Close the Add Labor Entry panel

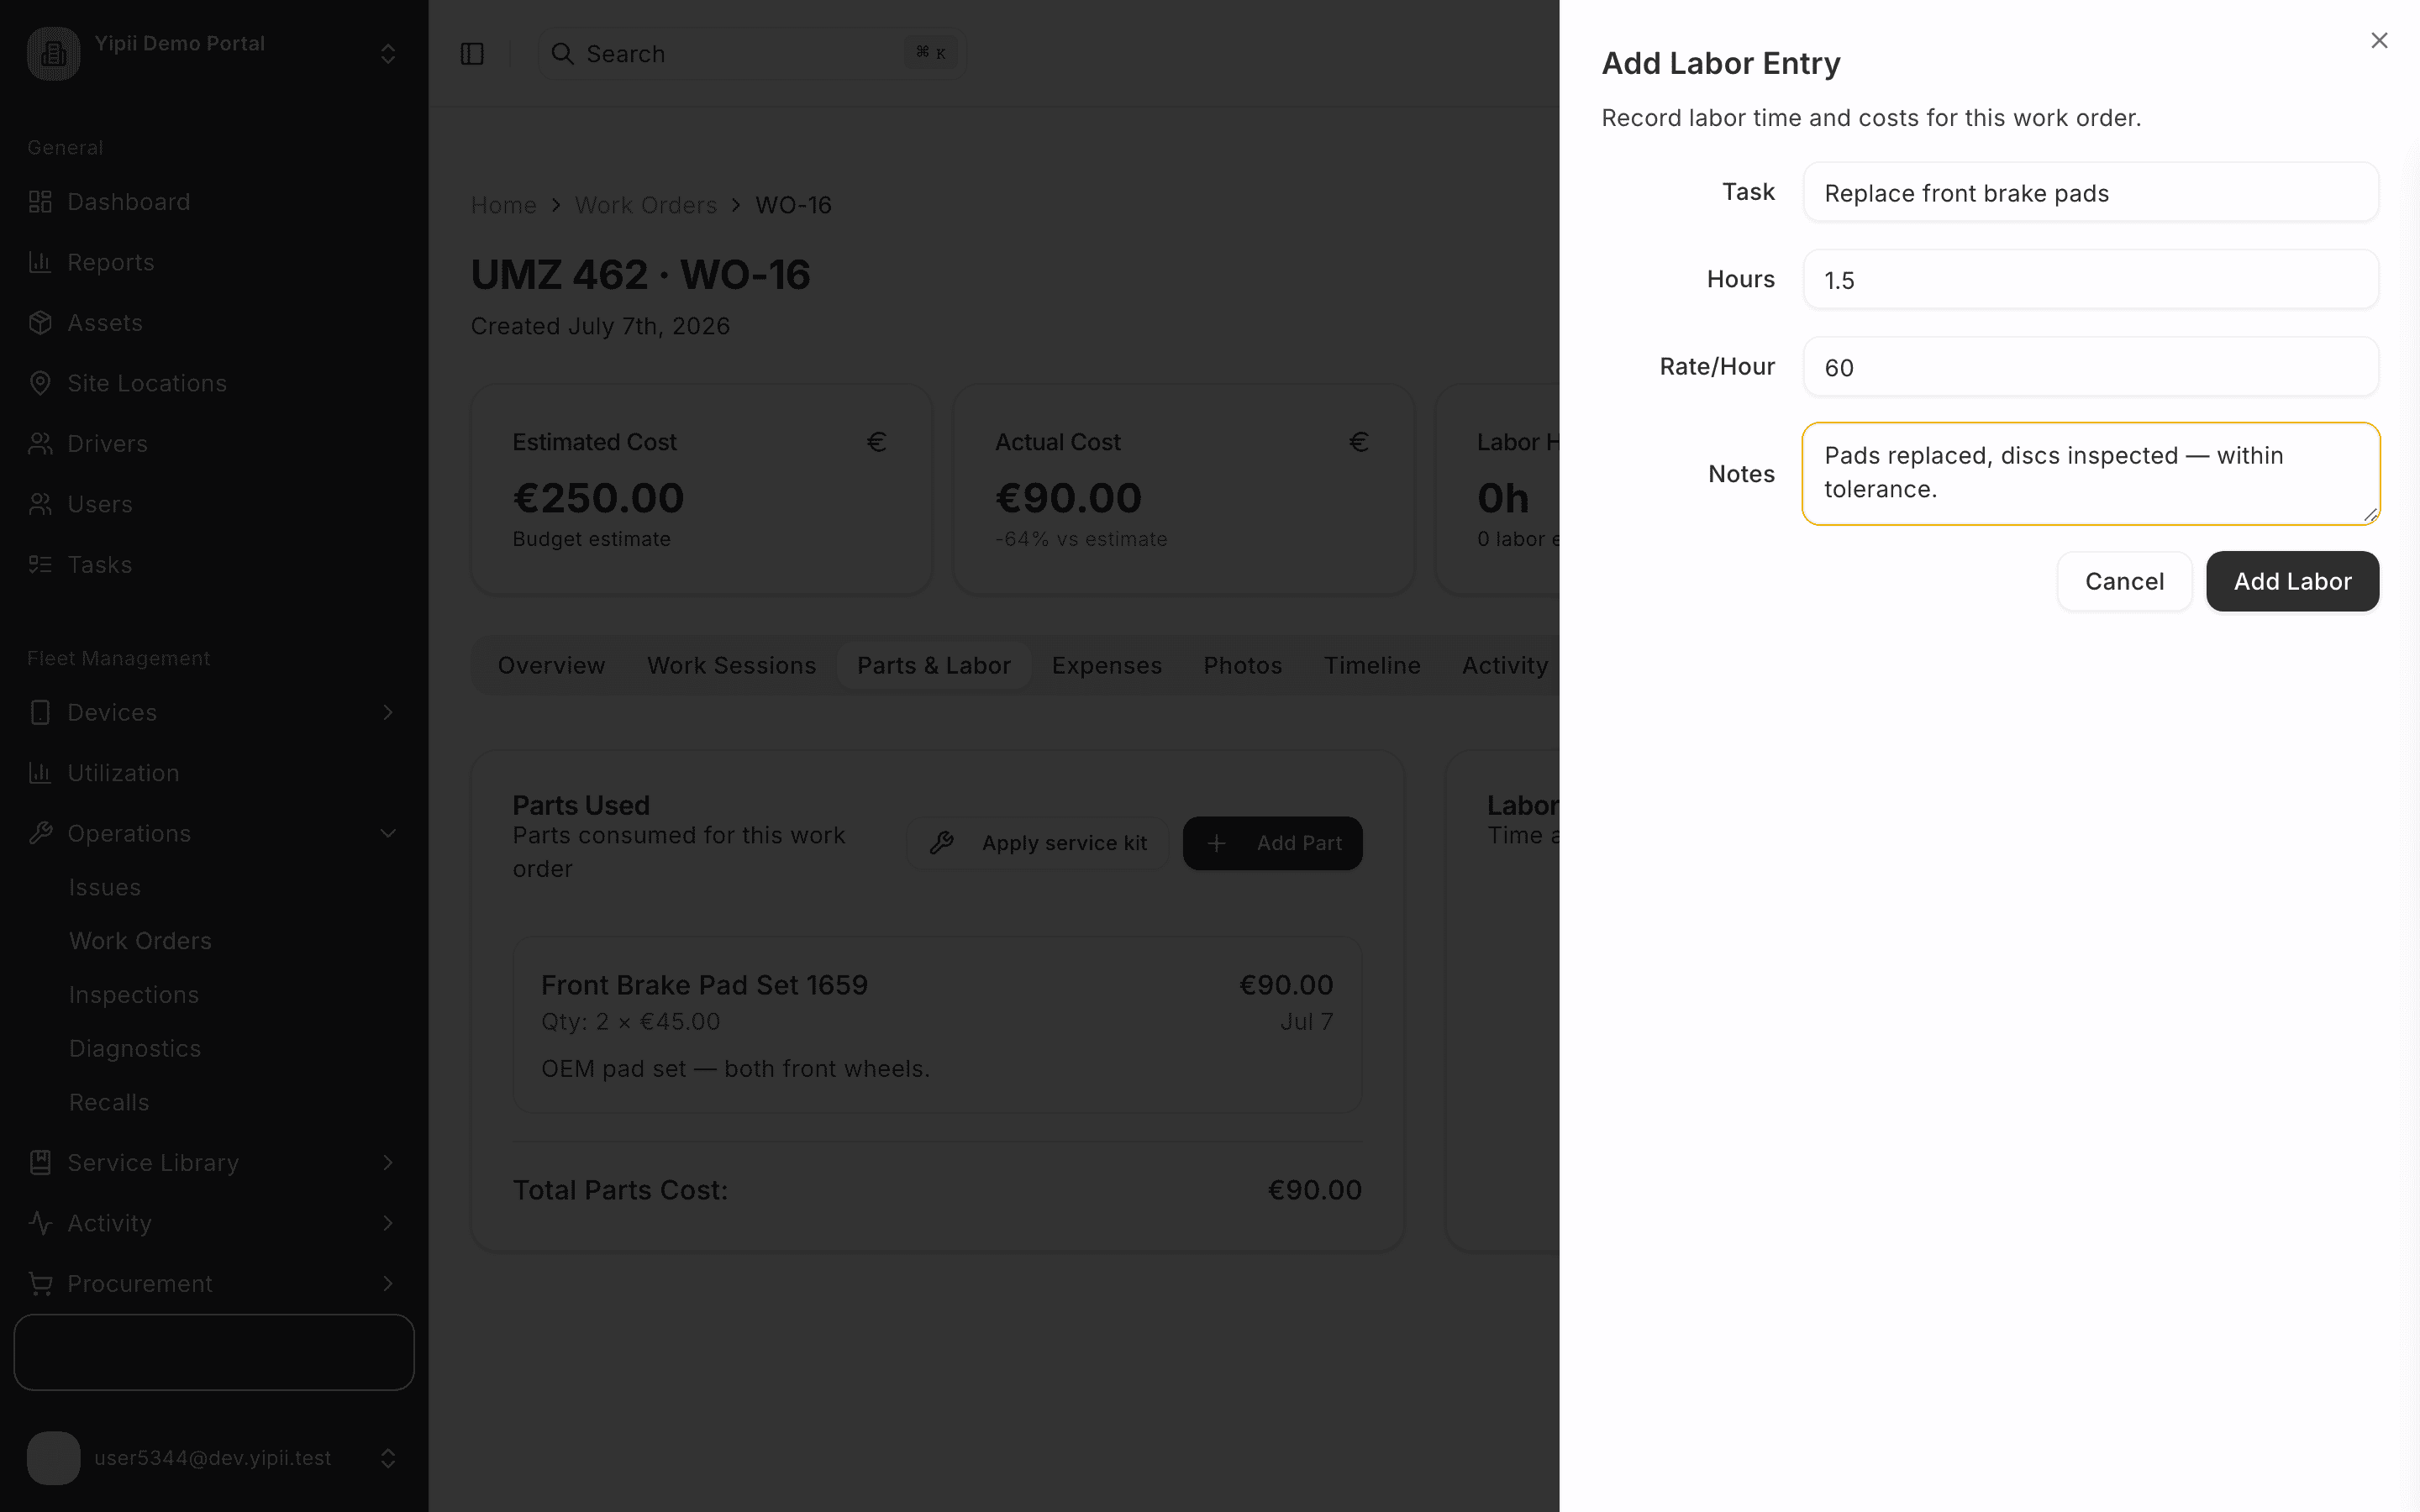(x=2379, y=40)
